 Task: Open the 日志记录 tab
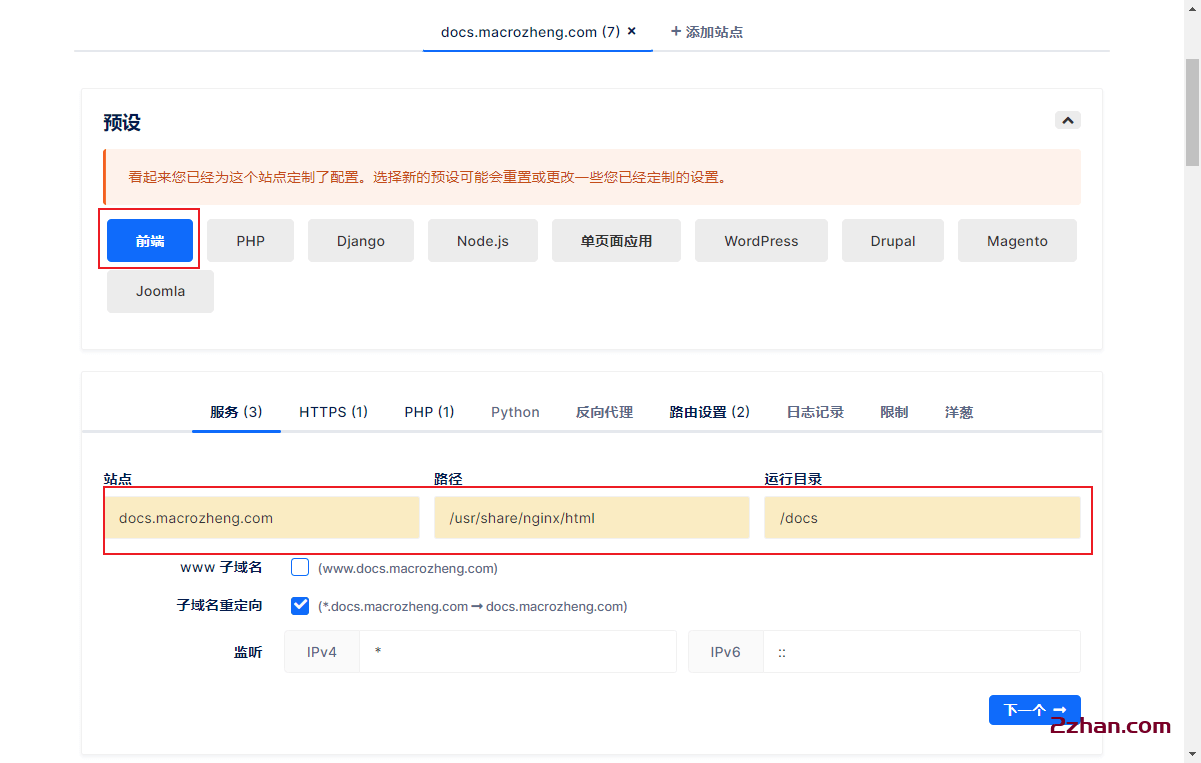[x=814, y=411]
